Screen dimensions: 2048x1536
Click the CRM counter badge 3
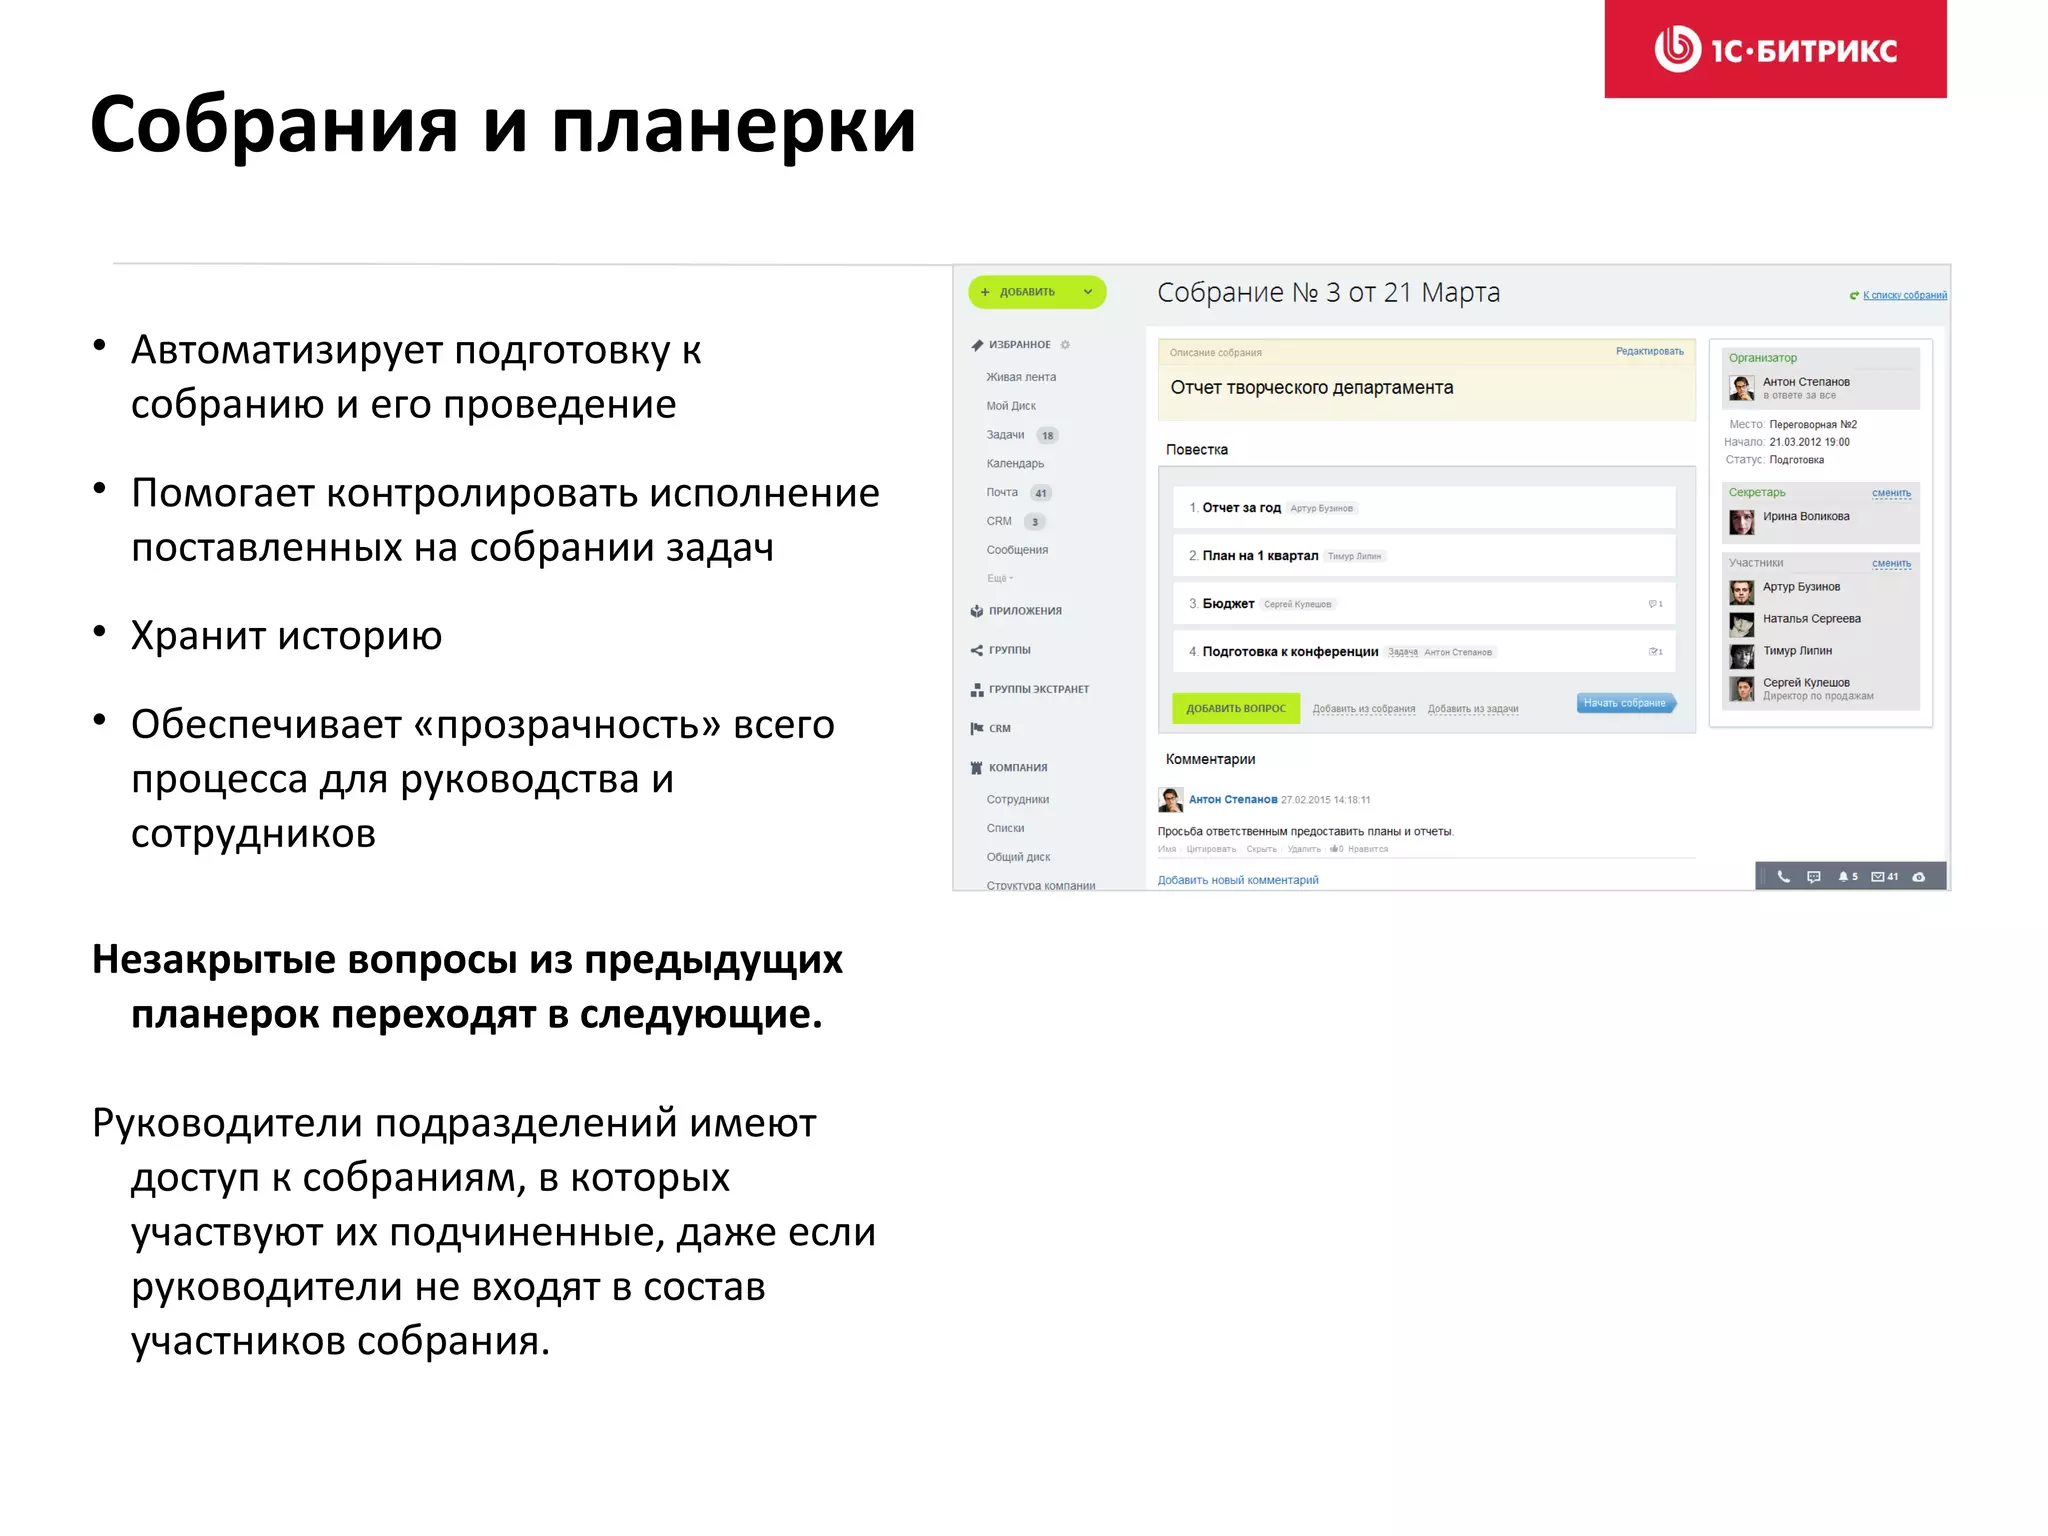(x=1035, y=522)
